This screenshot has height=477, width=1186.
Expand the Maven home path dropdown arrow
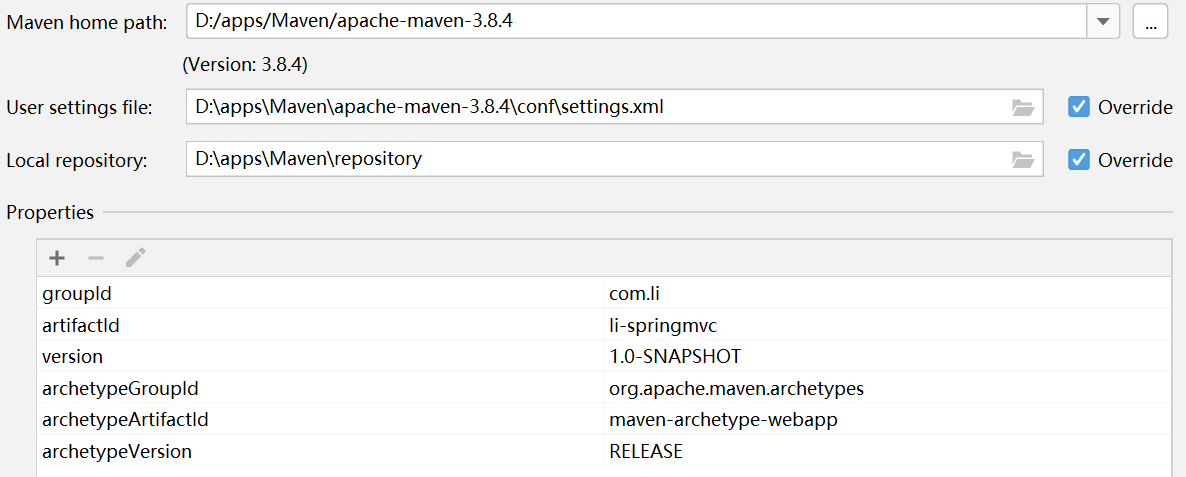tap(1103, 23)
